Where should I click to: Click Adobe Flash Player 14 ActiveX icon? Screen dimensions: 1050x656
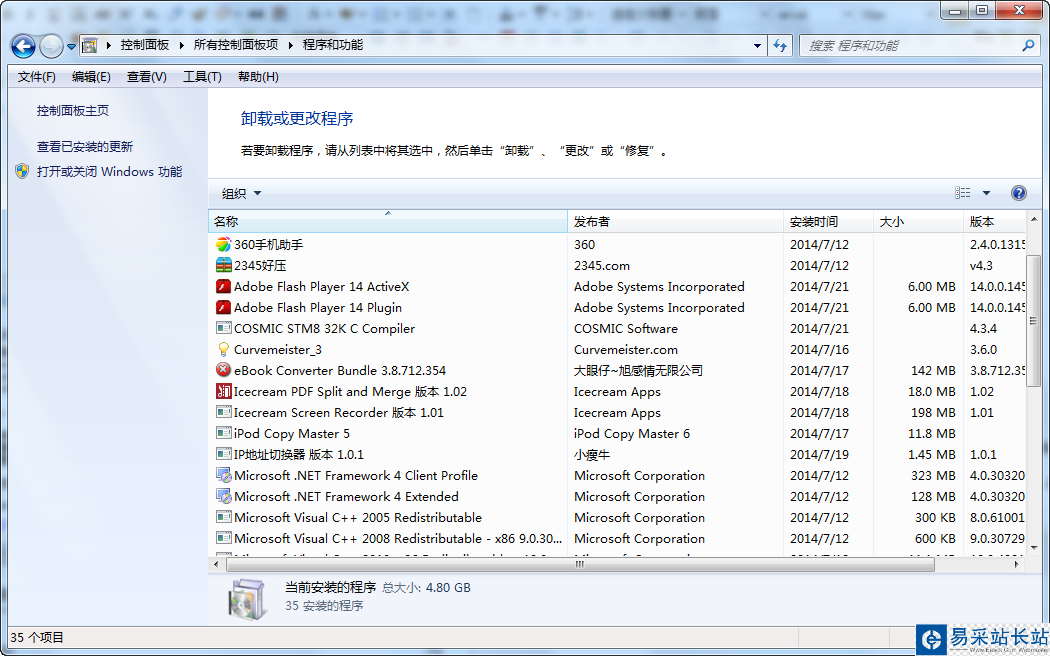224,286
